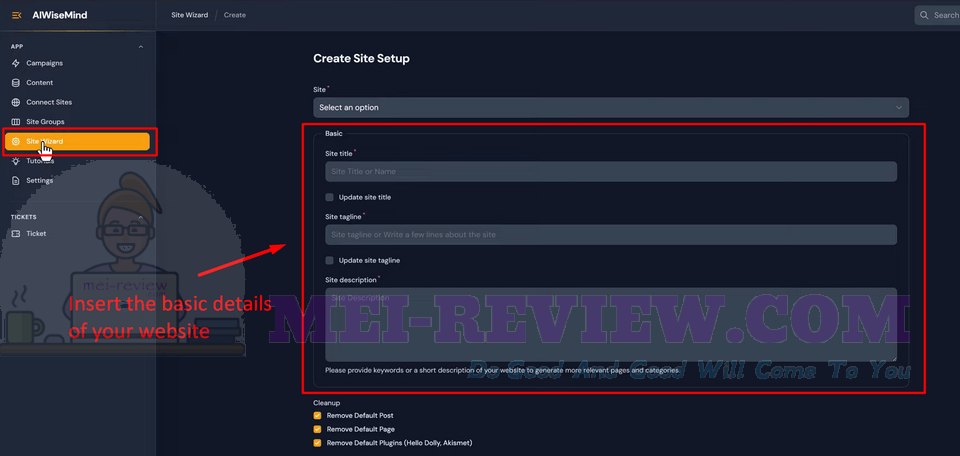Click the Cleanup section label
Viewport: 960px width, 456px height.
[x=326, y=403]
